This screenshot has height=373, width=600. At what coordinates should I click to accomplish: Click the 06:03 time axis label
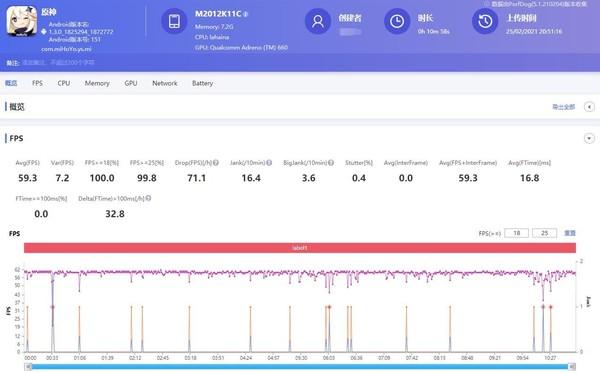329,358
